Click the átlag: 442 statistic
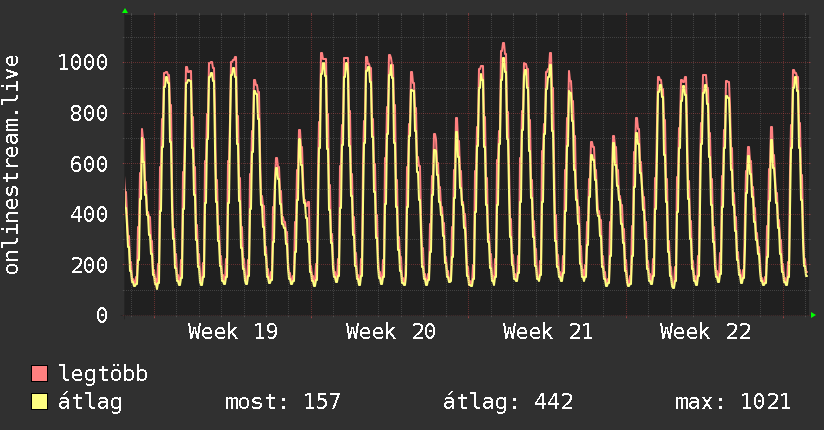The height and width of the screenshot is (430, 824). point(508,402)
